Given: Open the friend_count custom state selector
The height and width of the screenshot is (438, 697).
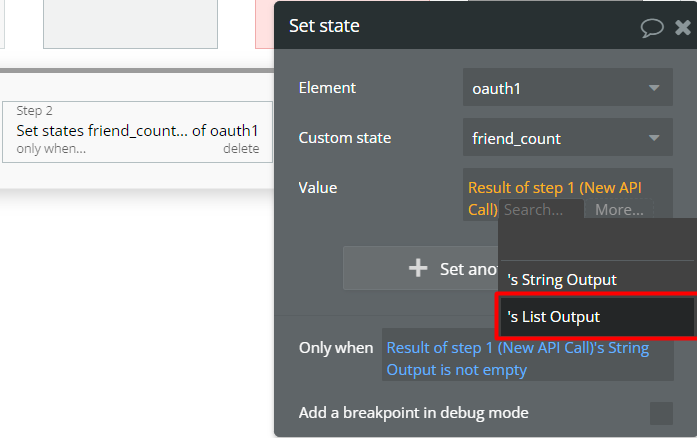Looking at the screenshot, I should [x=568, y=137].
